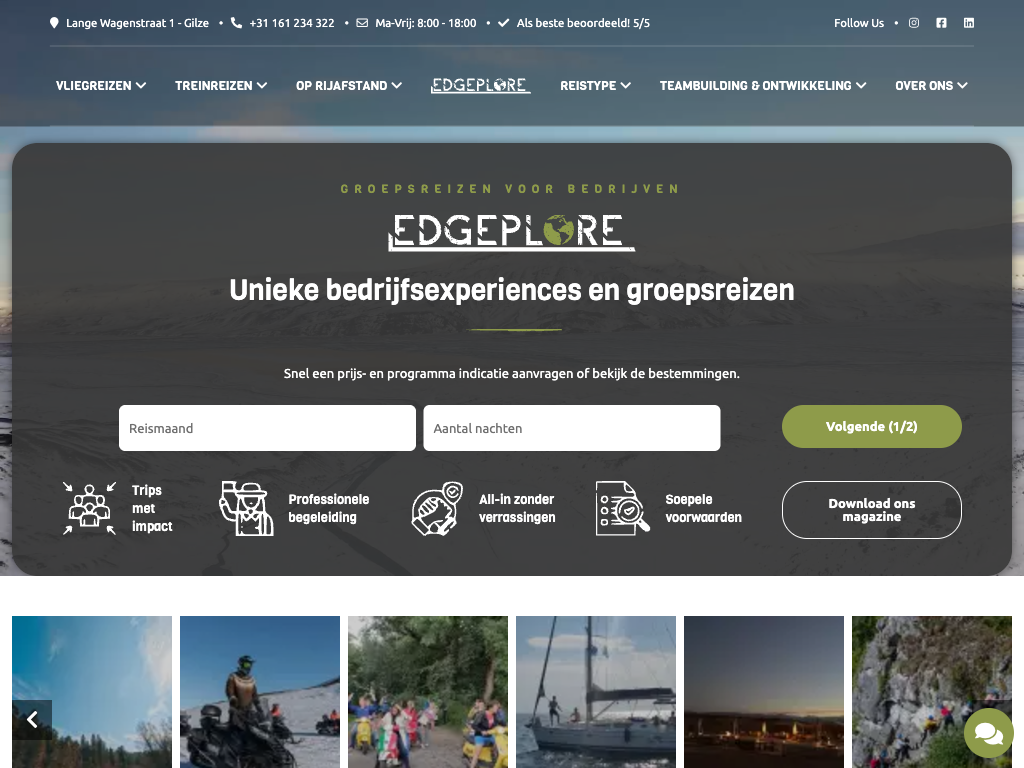The width and height of the screenshot is (1024, 768).
Task: Click the All-in zonder verrassingen label
Action: tap(517, 508)
